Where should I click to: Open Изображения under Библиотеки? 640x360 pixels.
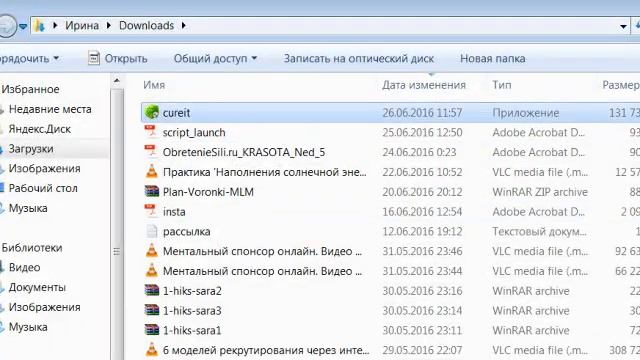coord(44,307)
